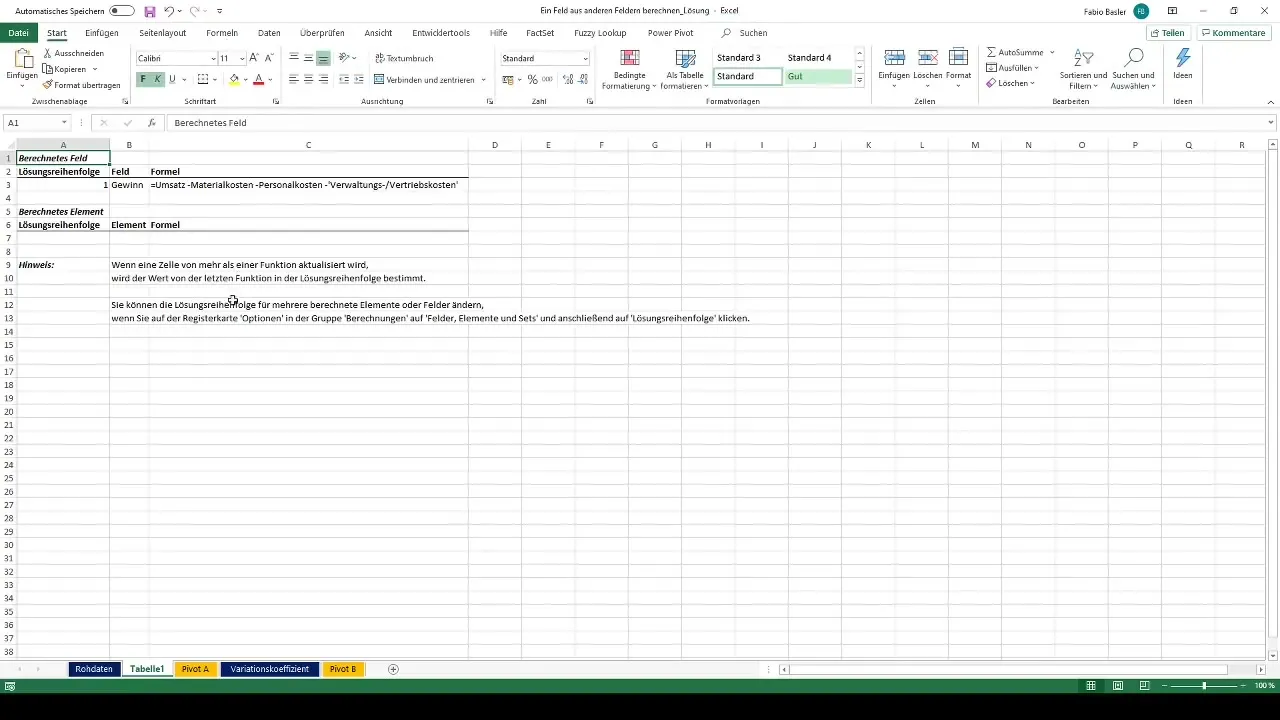The width and height of the screenshot is (1280, 720).
Task: Click Verbinden und zentrieren button
Action: tap(424, 79)
